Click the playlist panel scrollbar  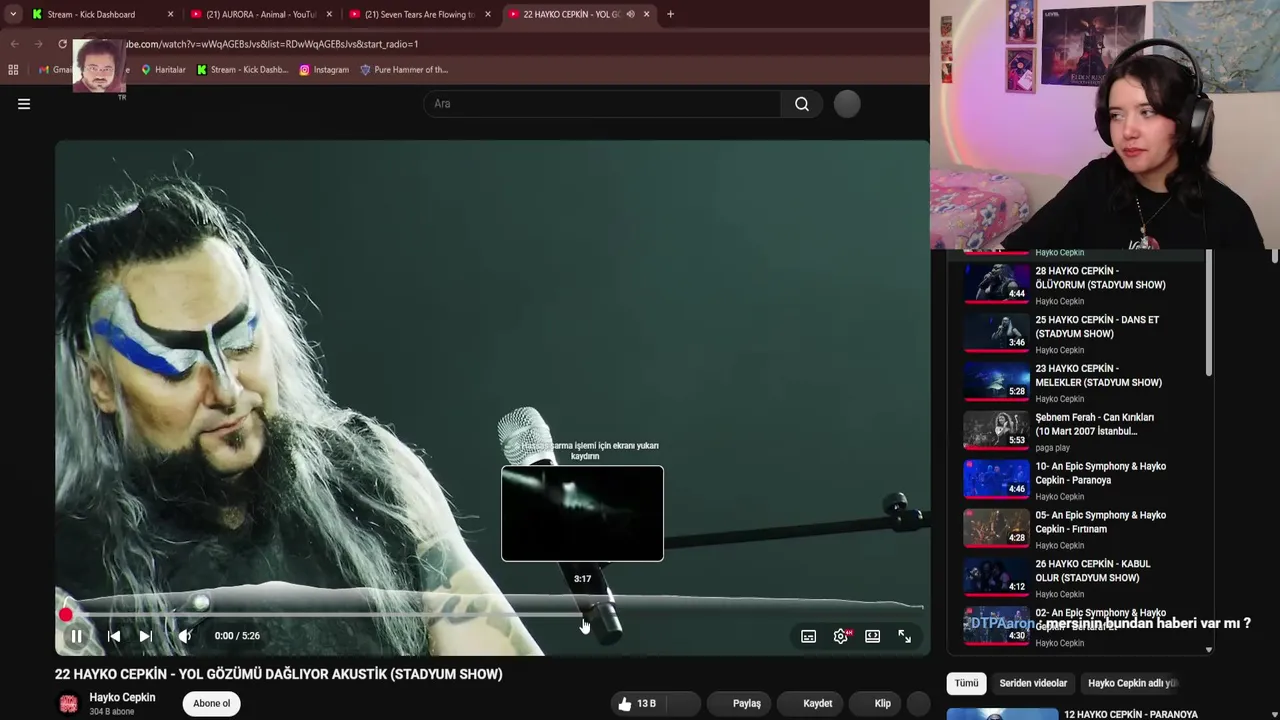[x=1209, y=313]
